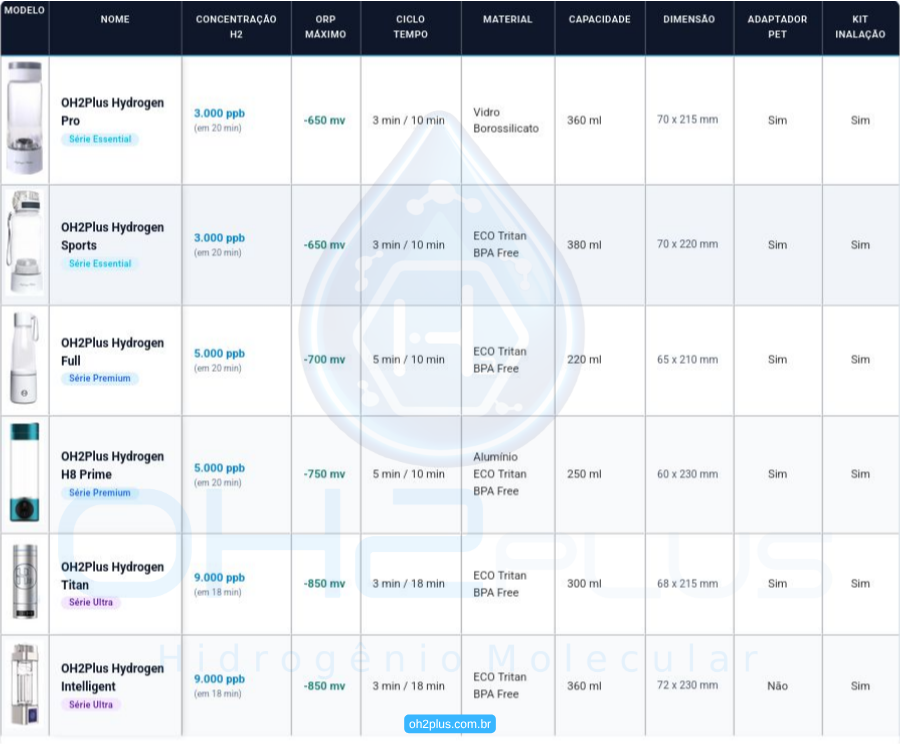900x750 pixels.
Task: Click the 380 ml capacity cell
Action: (x=584, y=244)
